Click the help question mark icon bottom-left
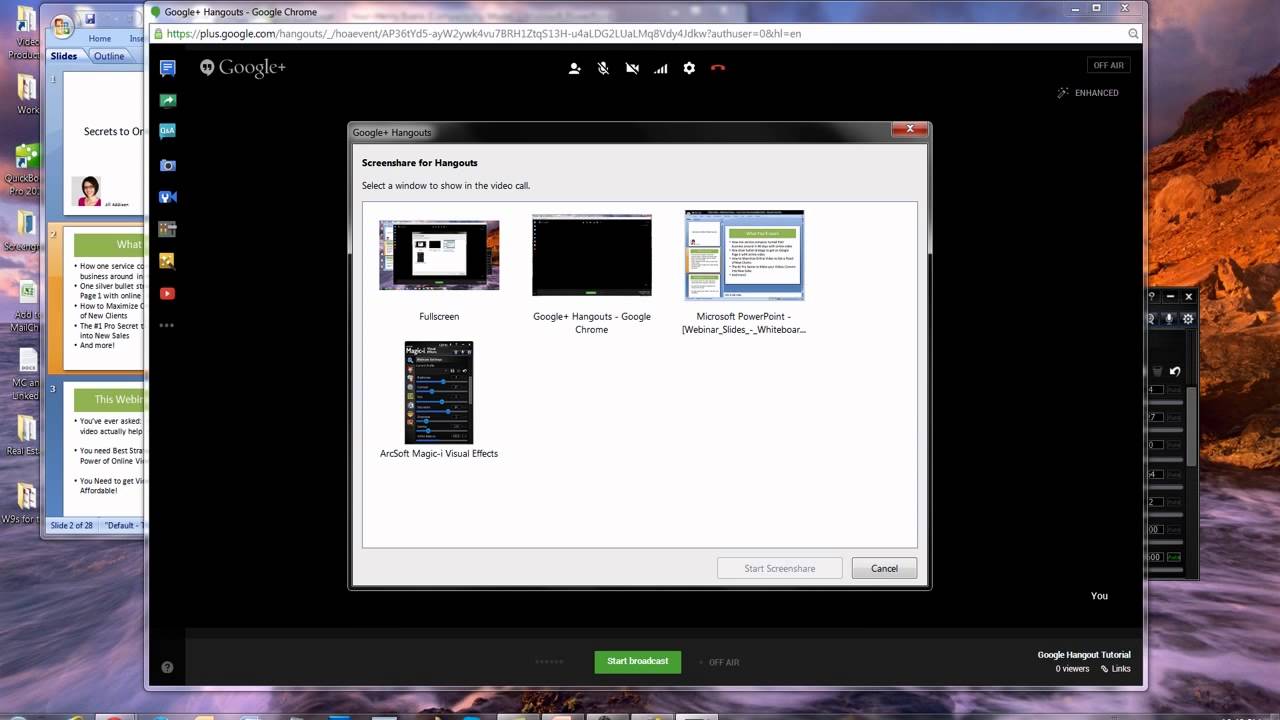 tap(167, 667)
